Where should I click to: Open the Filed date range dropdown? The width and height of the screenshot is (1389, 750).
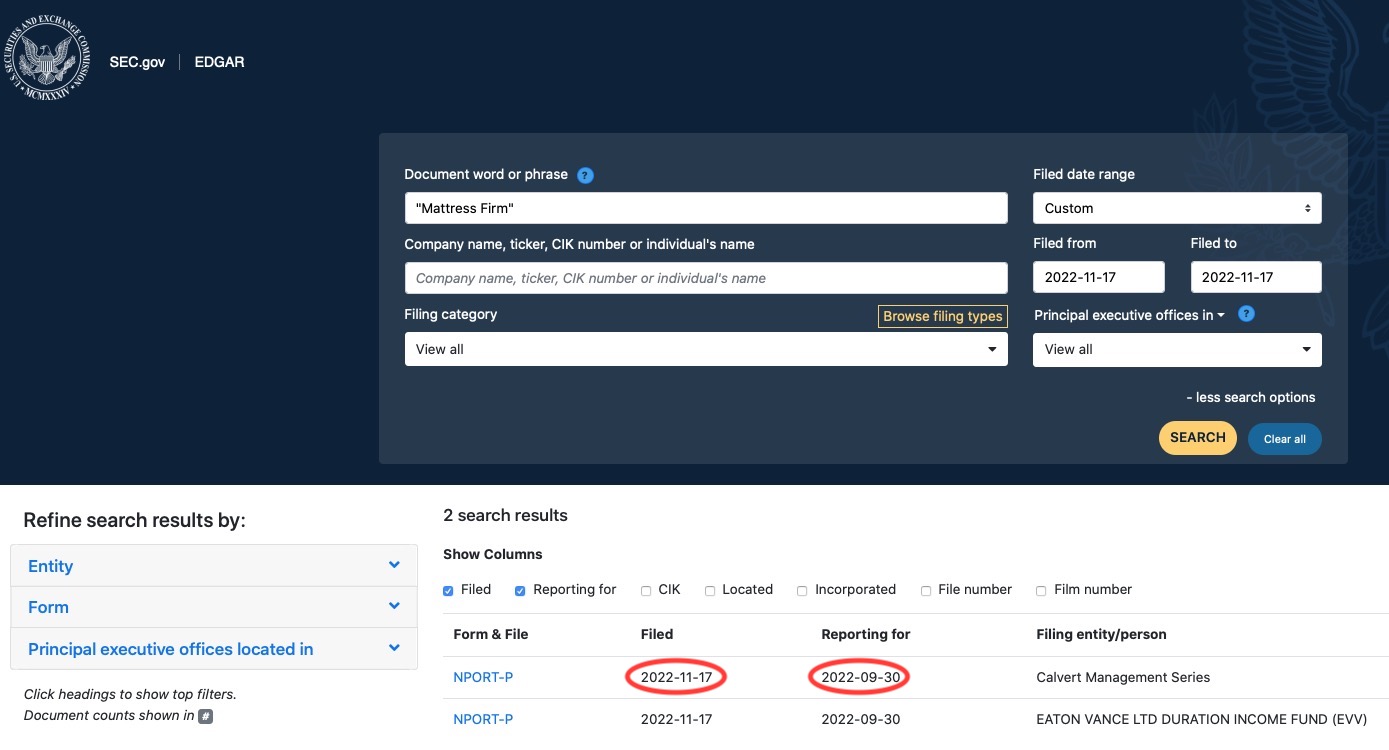pyautogui.click(x=1177, y=208)
